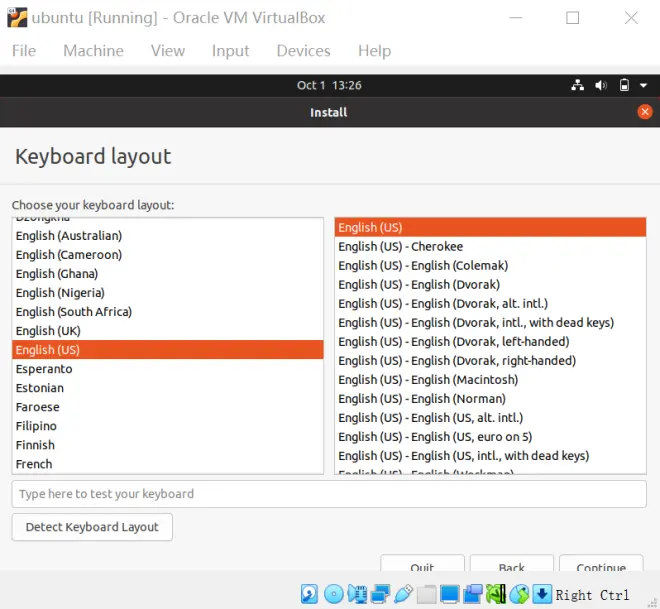
Task: Click 'Right Ctrl' host key label
Action: point(592,595)
